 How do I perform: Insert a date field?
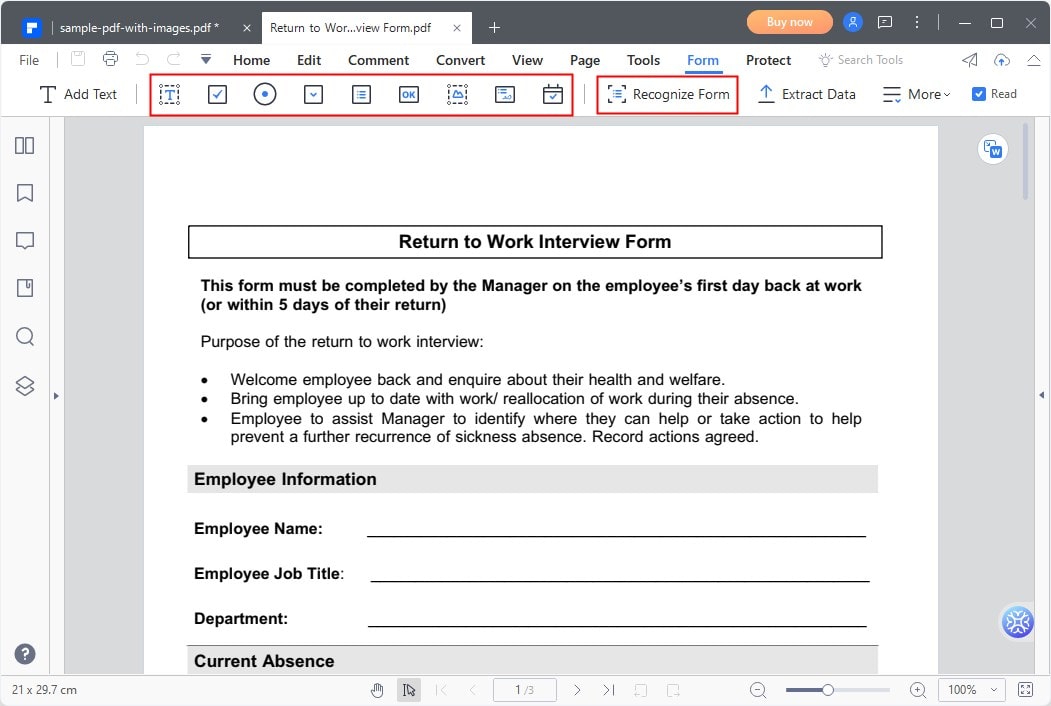coord(553,94)
